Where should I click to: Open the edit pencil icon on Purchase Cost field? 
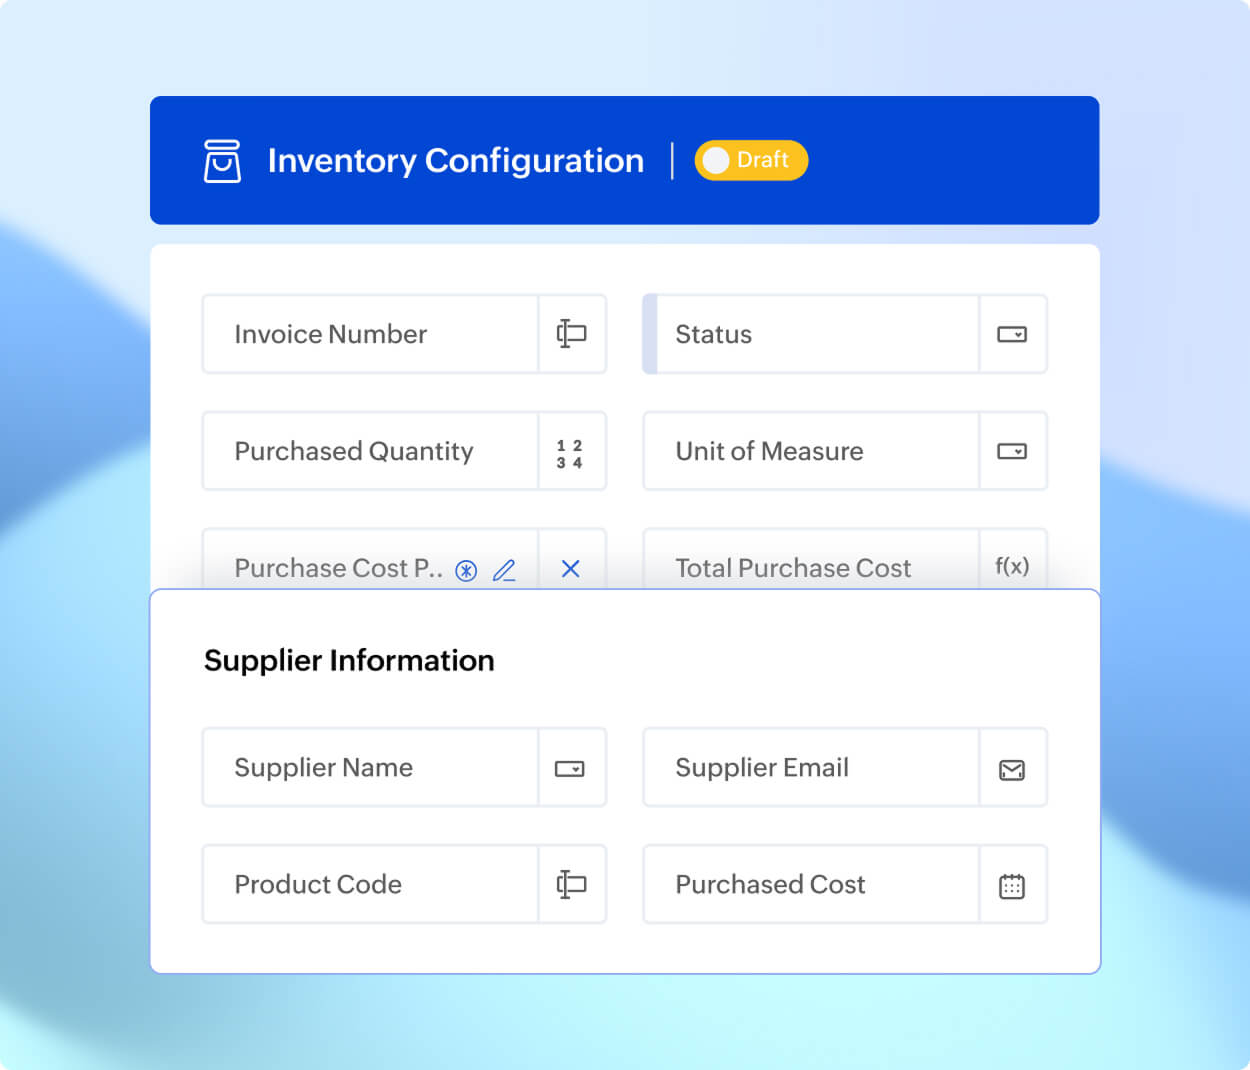(x=505, y=568)
